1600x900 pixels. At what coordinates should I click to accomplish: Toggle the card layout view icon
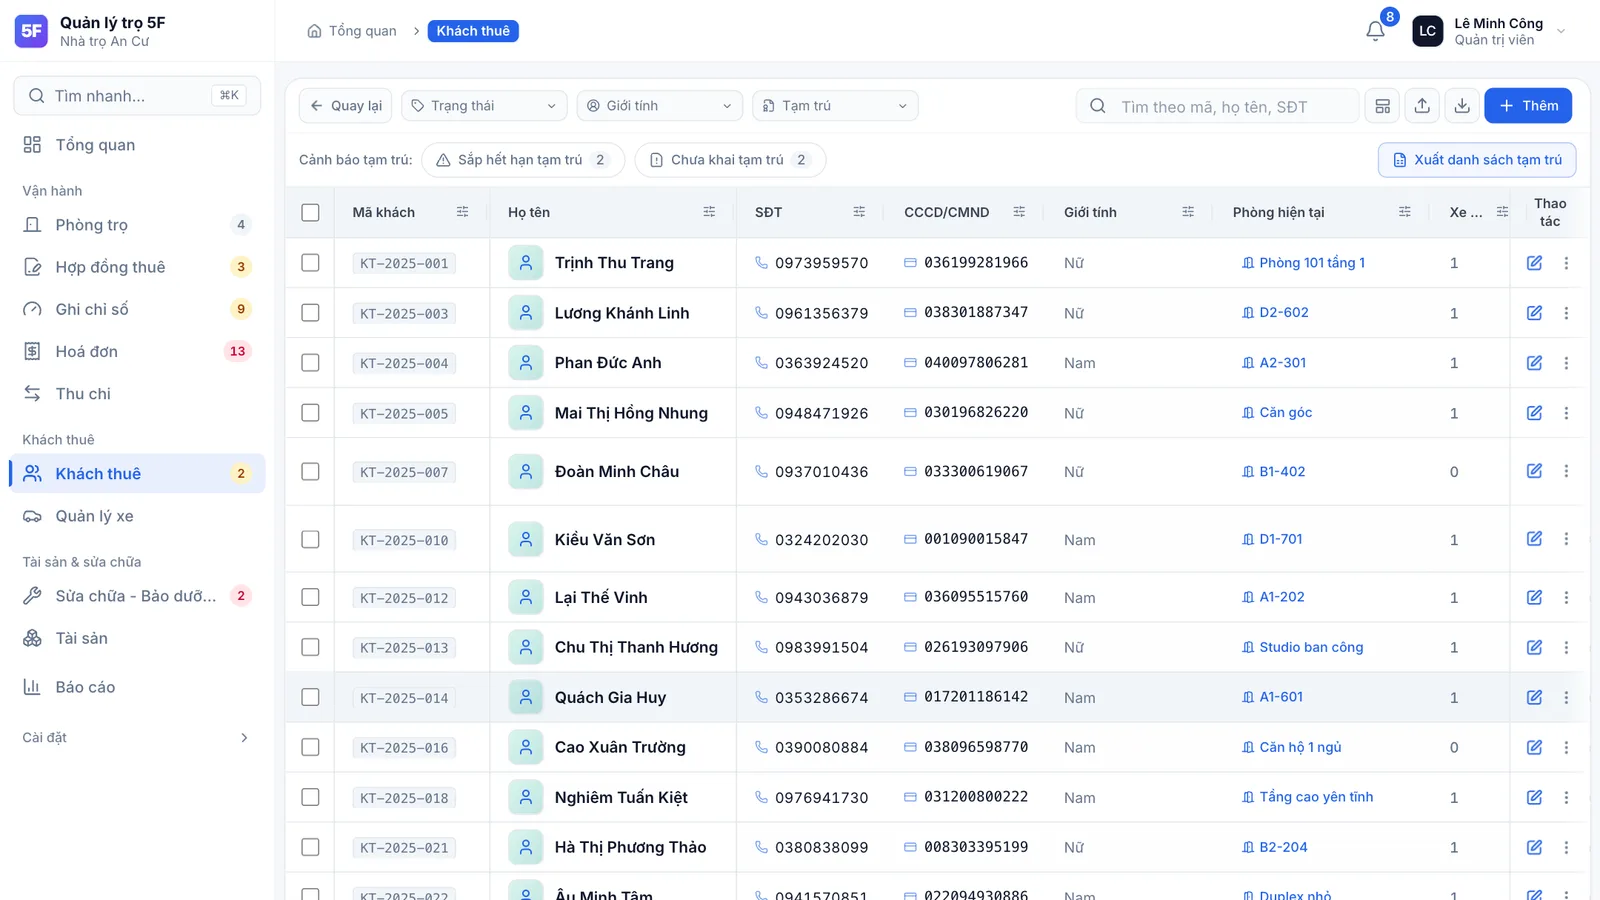1383,106
